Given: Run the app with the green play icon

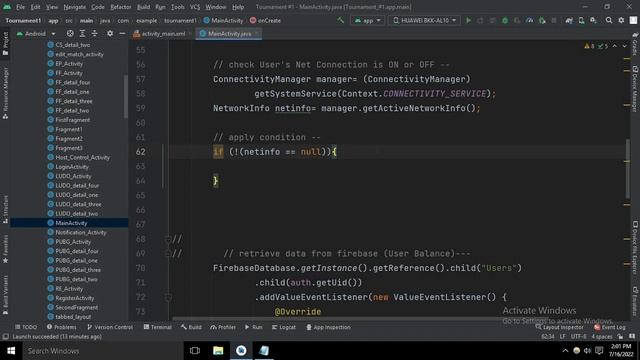Looking at the screenshot, I should click(468, 20).
